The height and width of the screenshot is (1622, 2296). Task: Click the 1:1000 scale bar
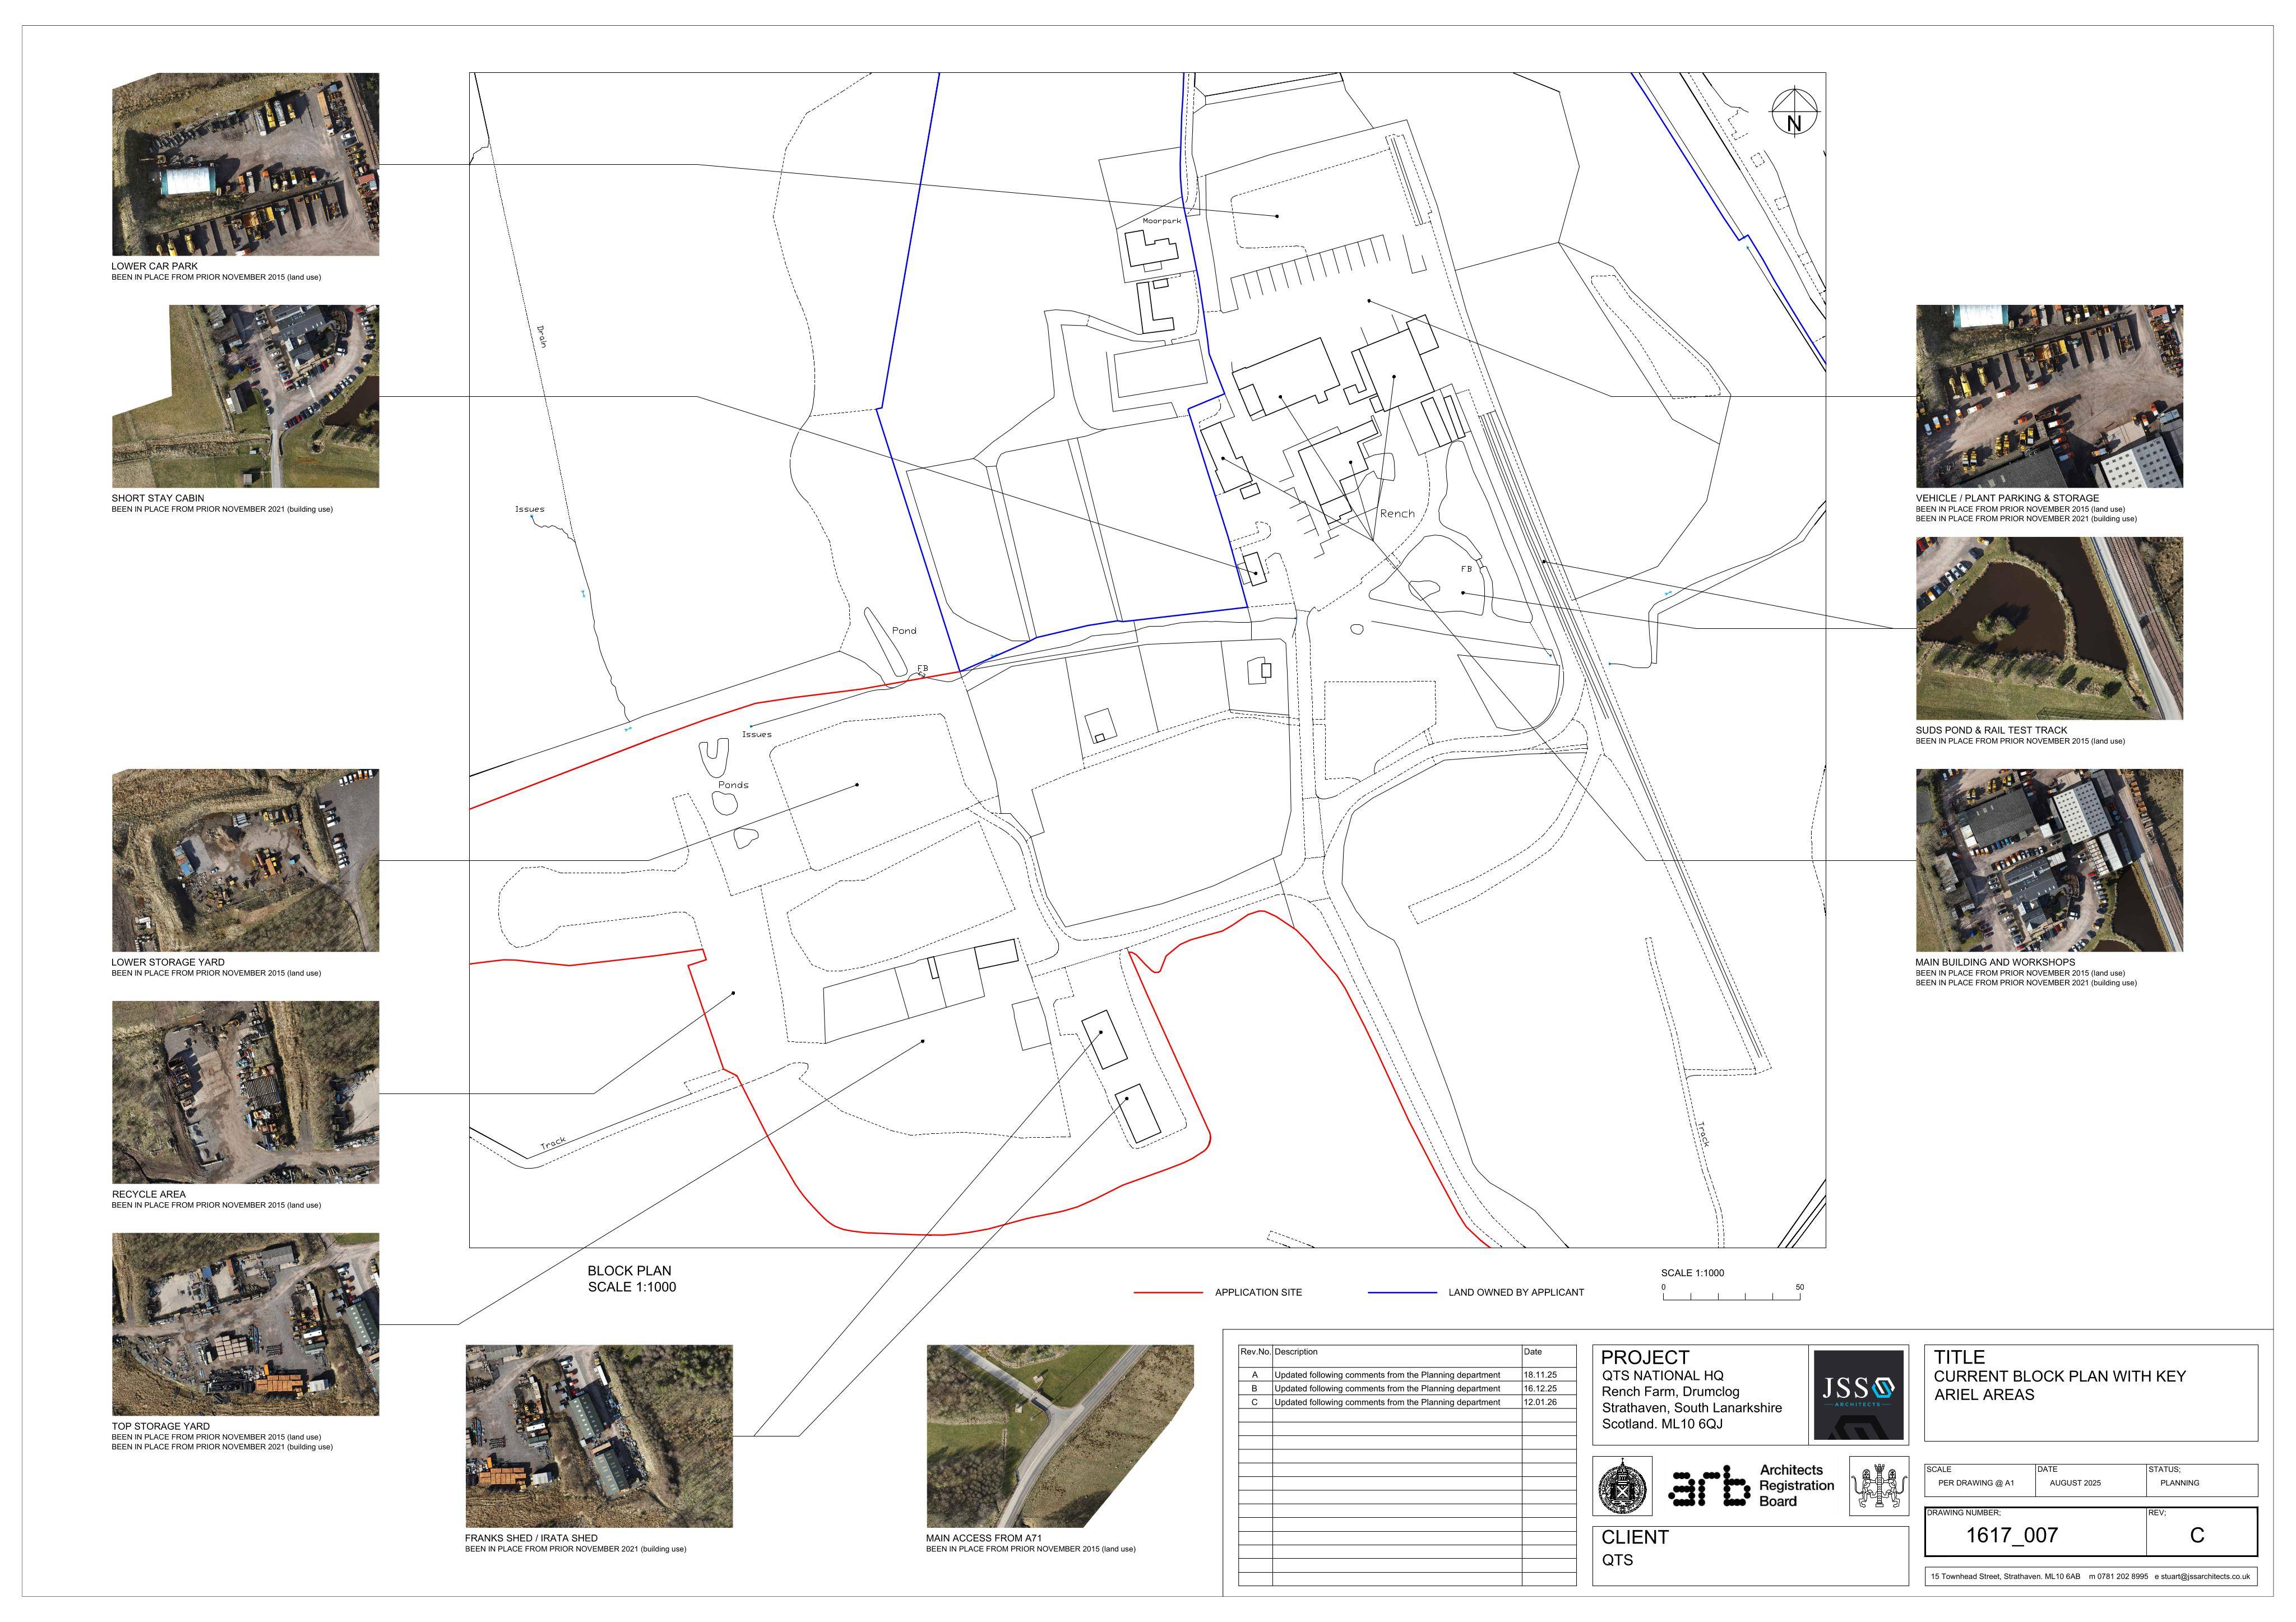tap(1733, 1294)
